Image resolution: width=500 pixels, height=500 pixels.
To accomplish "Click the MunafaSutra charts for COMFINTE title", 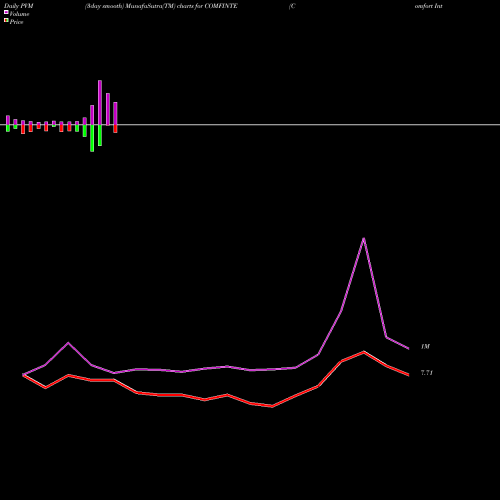I will click(161, 6).
